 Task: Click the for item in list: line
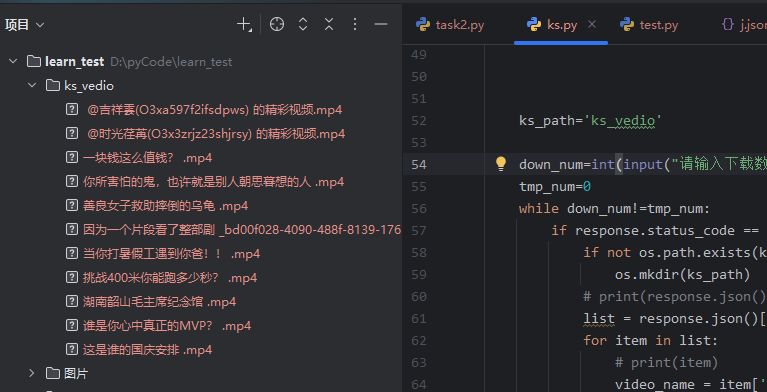651,341
